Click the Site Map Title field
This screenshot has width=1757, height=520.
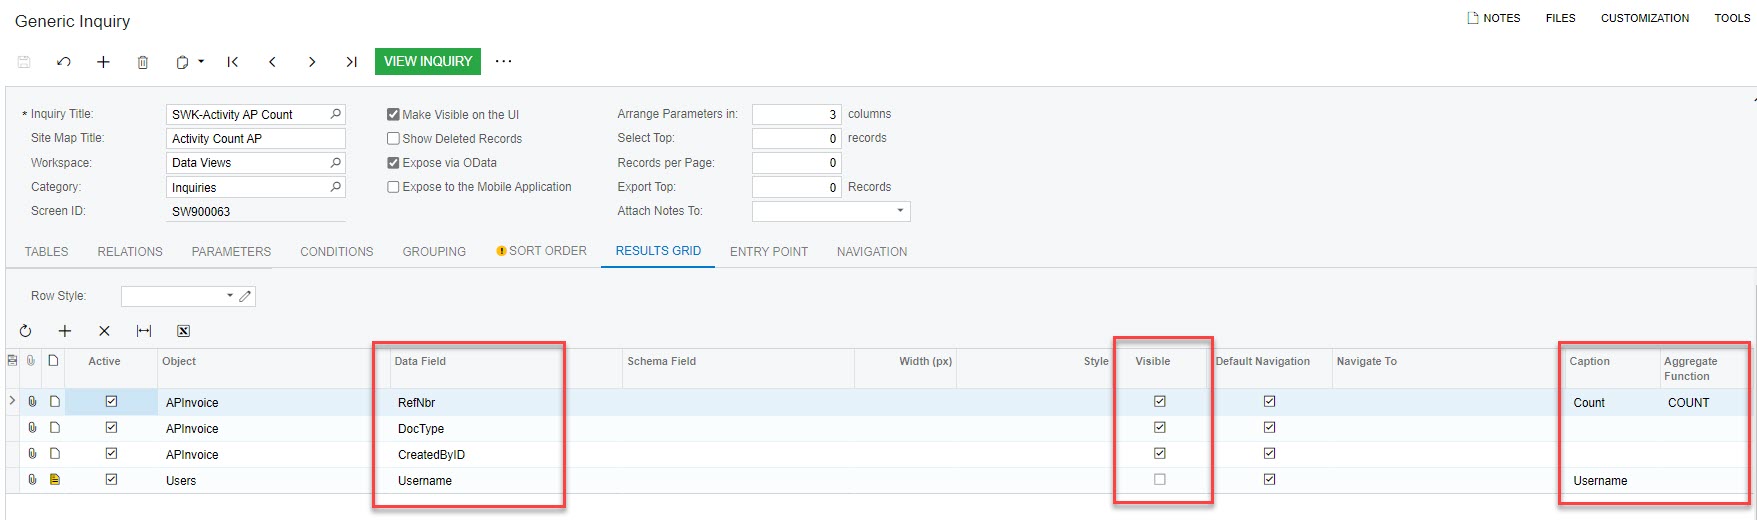click(256, 139)
